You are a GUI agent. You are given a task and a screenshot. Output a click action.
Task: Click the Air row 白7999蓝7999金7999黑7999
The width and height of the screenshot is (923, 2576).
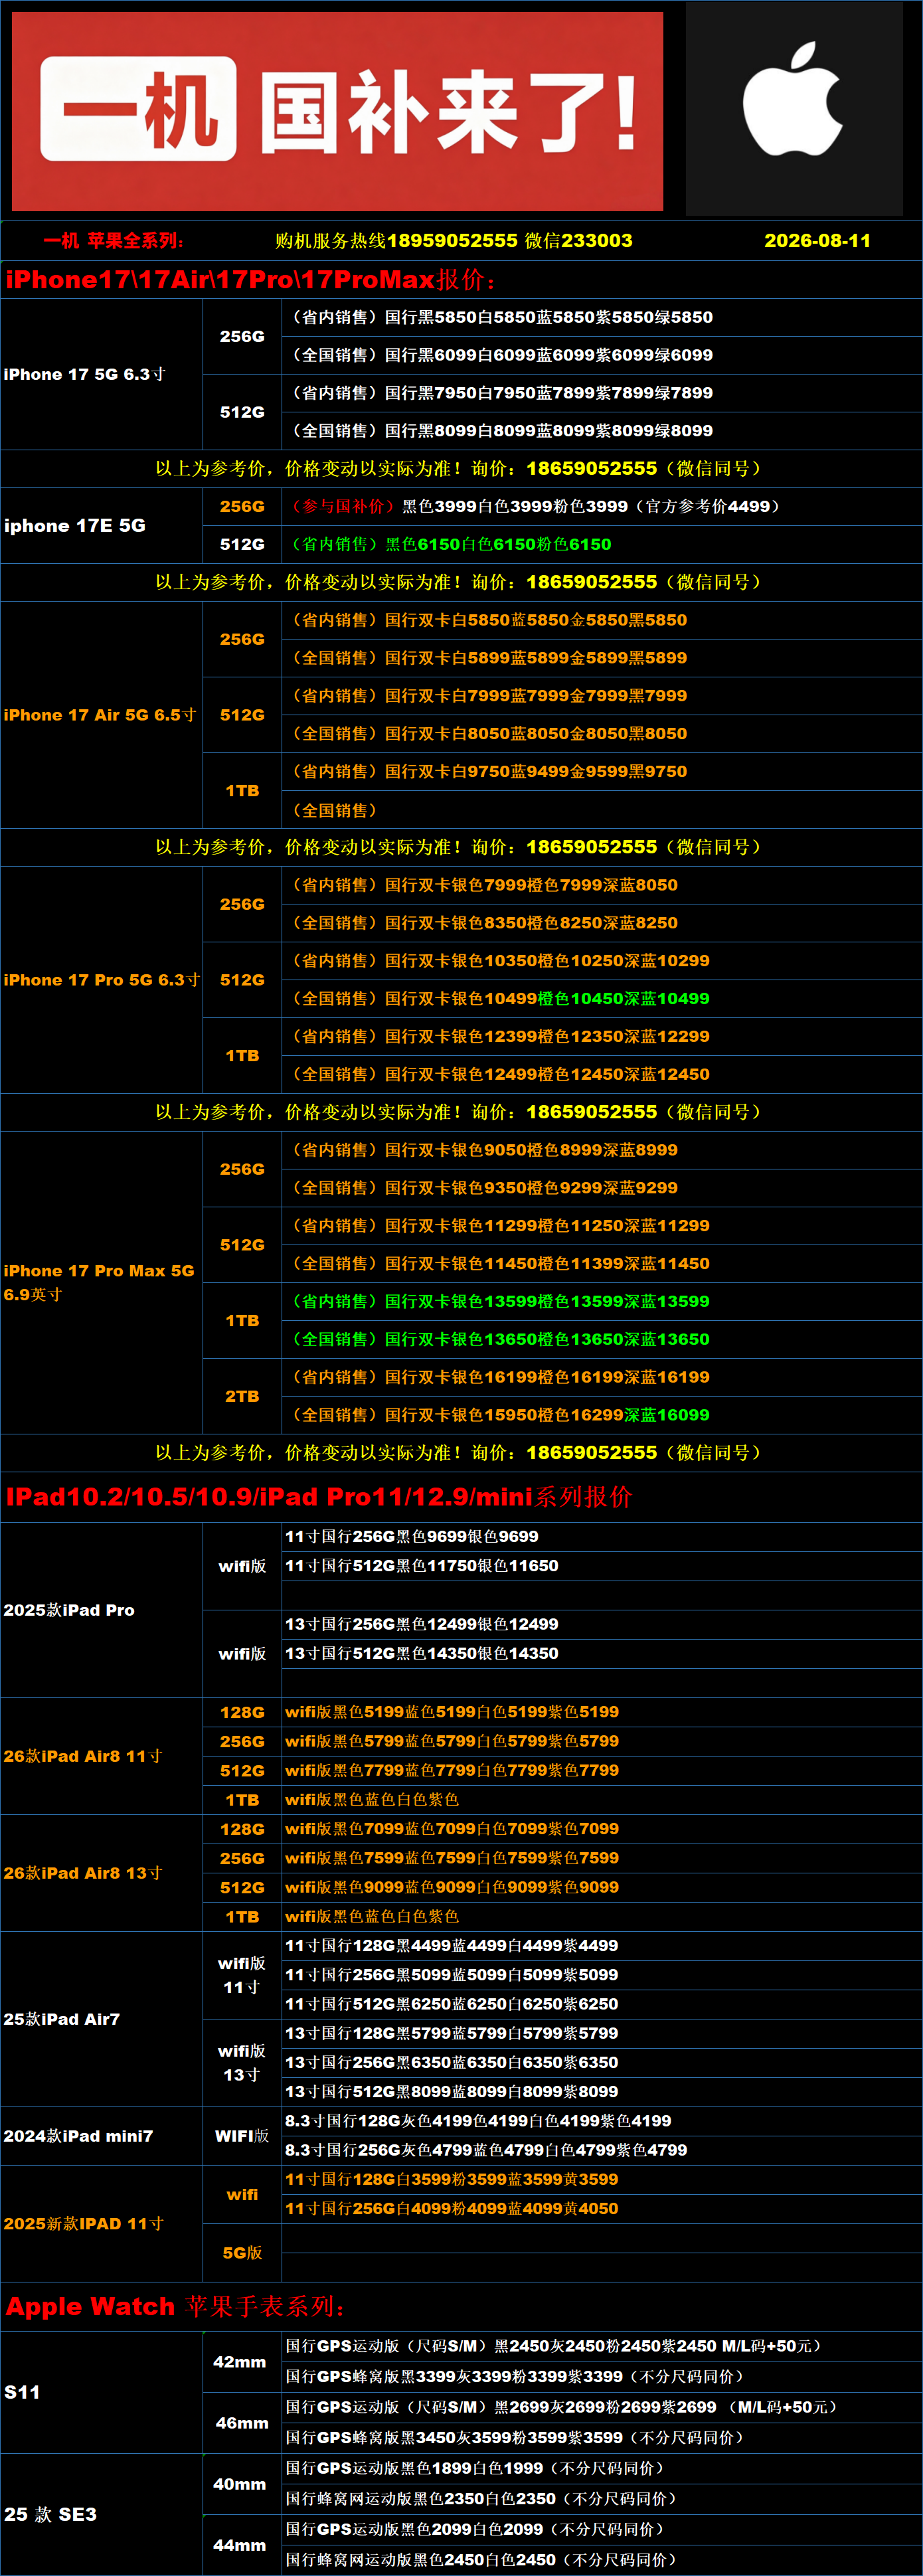602,696
